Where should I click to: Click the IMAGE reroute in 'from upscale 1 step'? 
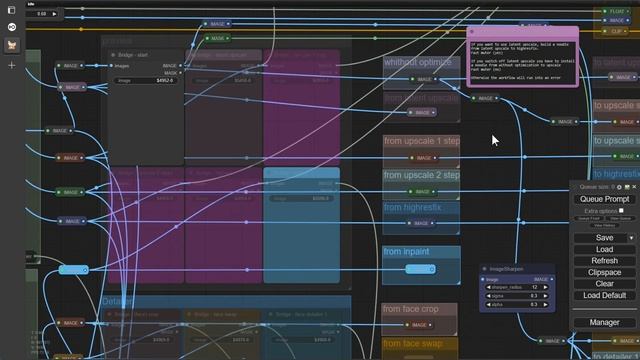[x=424, y=158]
